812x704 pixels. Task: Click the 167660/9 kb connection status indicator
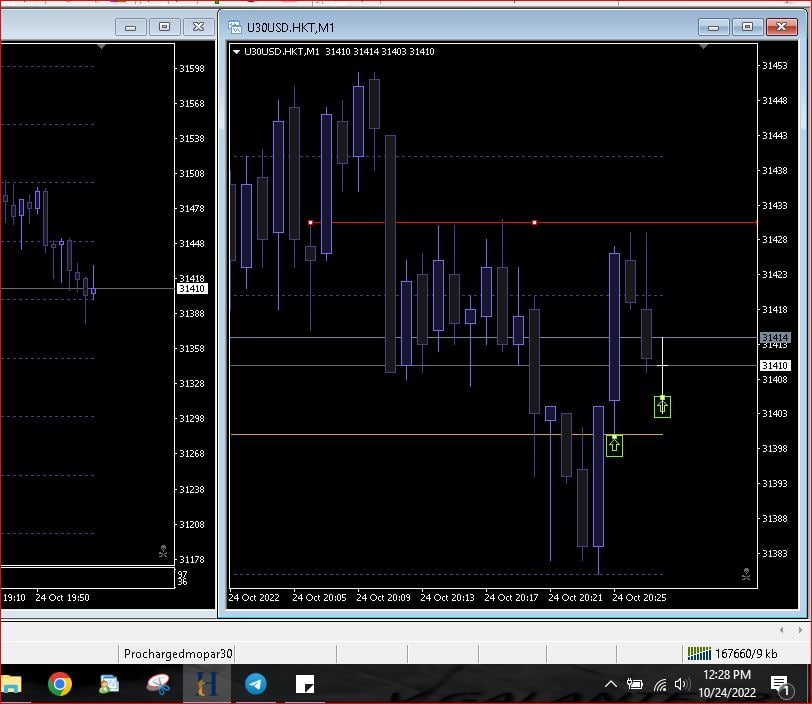point(732,654)
